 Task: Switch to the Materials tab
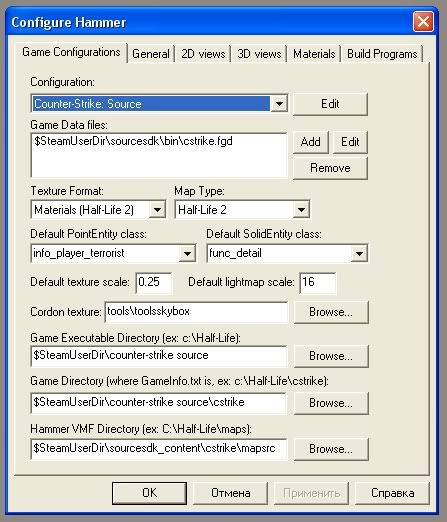[314, 54]
